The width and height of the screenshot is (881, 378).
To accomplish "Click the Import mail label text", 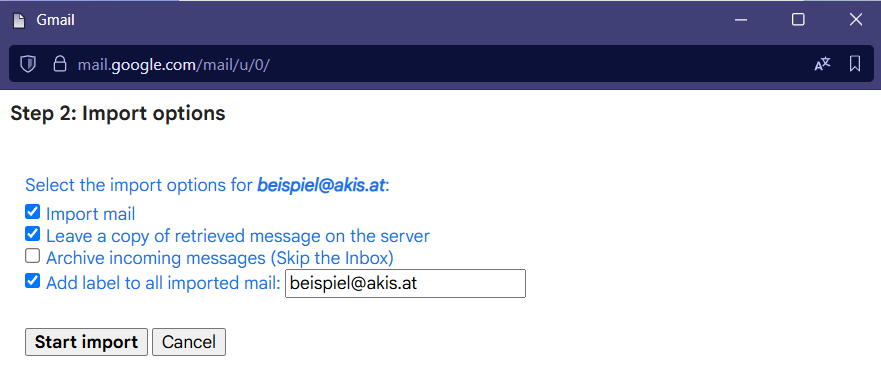I will [90, 214].
